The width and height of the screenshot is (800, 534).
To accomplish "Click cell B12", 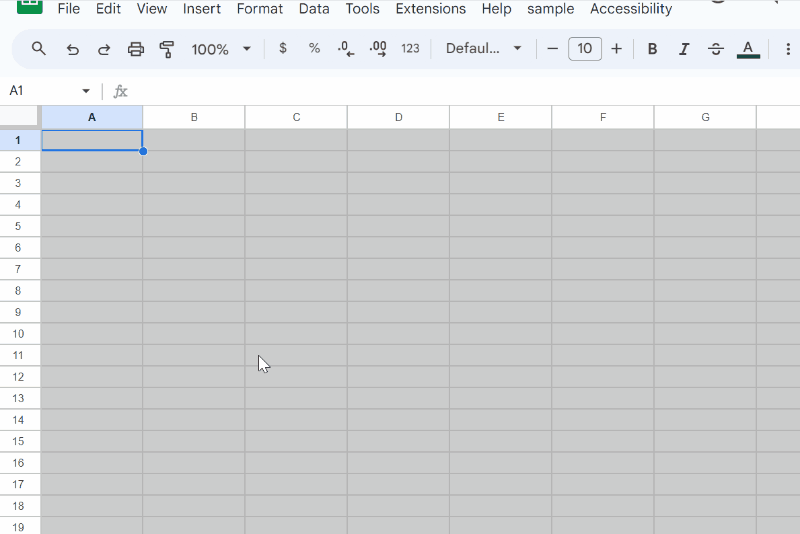I will click(x=194, y=377).
